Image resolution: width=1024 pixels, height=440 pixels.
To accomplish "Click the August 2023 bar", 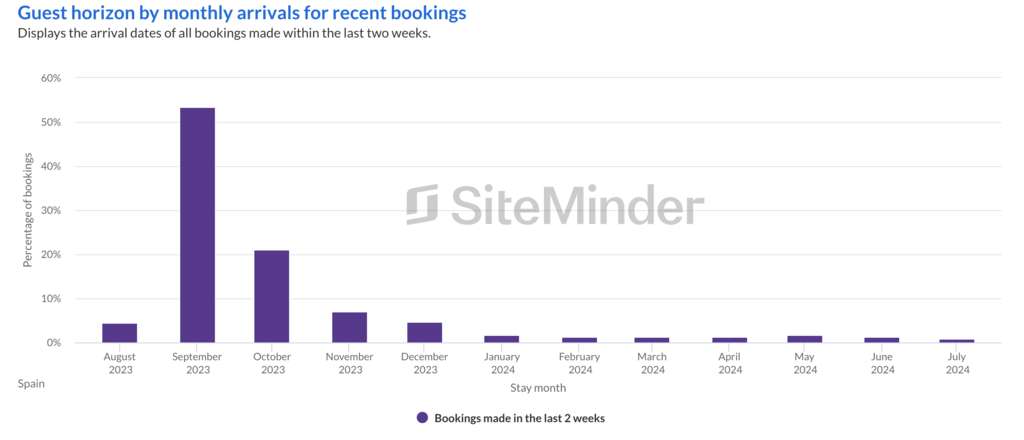I will click(120, 333).
